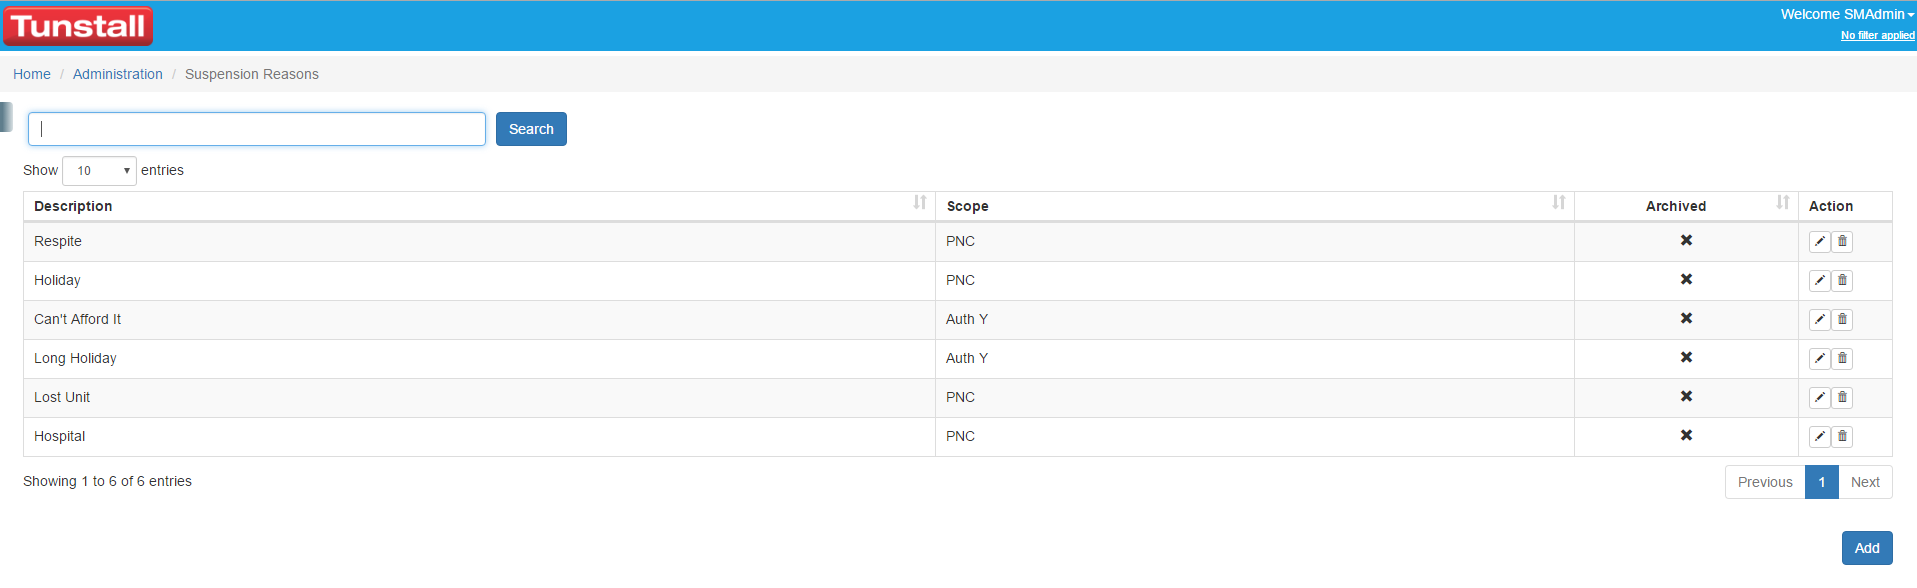Delete the Respite suspension reason
Image resolution: width=1917 pixels, height=588 pixels.
click(1842, 241)
